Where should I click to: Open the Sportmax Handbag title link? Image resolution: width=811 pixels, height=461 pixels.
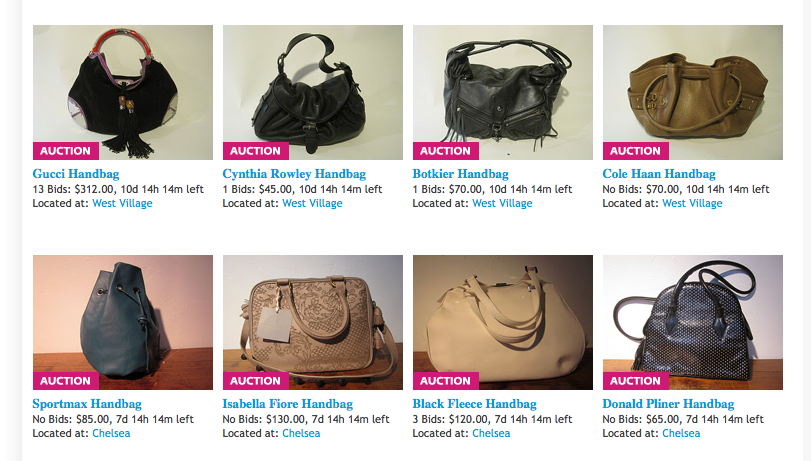click(x=87, y=404)
